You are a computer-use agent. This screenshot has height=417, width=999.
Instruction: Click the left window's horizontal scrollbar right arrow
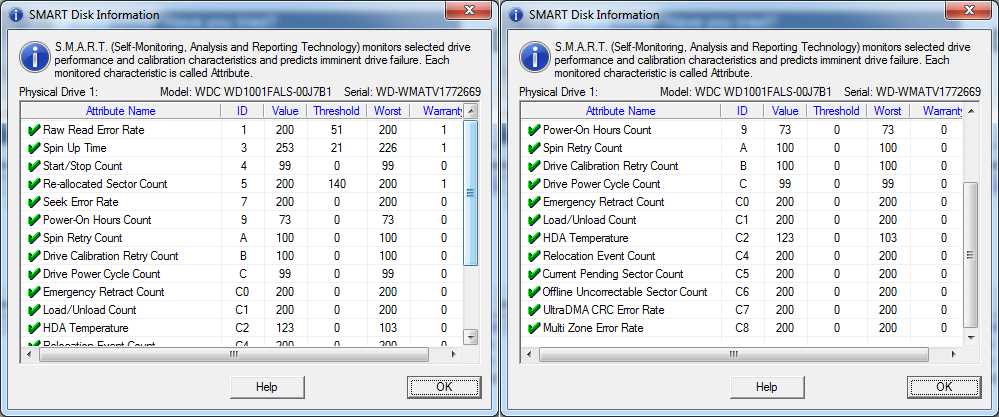(453, 354)
